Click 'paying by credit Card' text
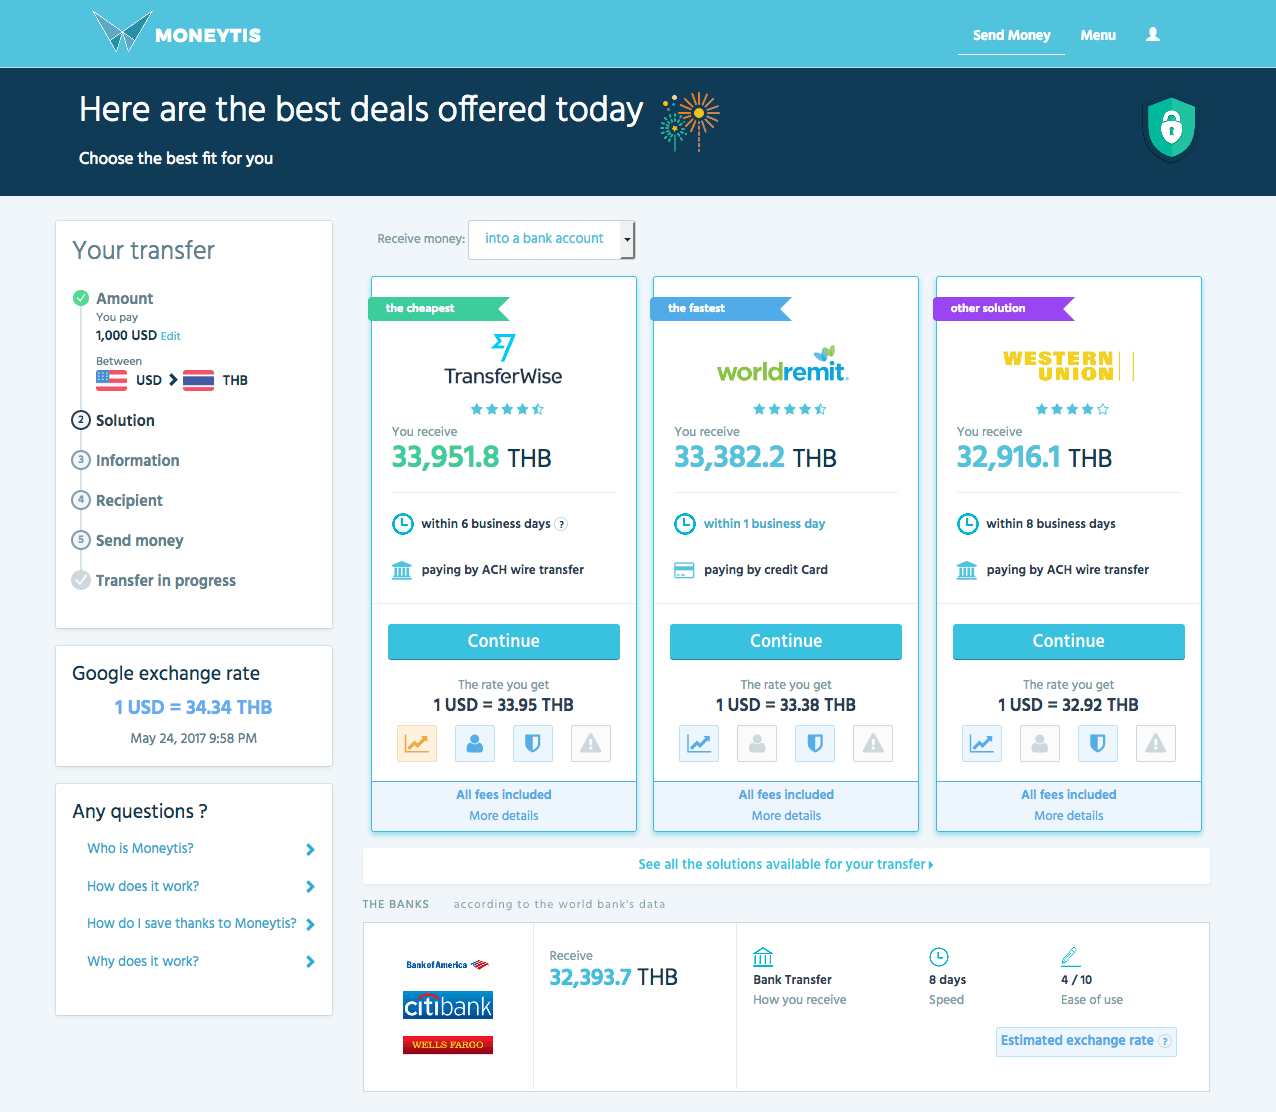Image resolution: width=1276 pixels, height=1112 pixels. point(766,570)
